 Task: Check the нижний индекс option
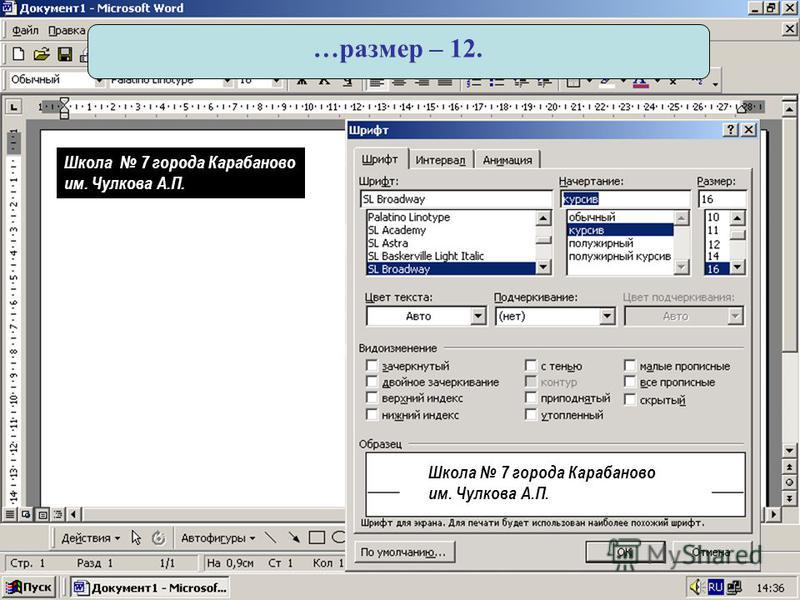371,415
